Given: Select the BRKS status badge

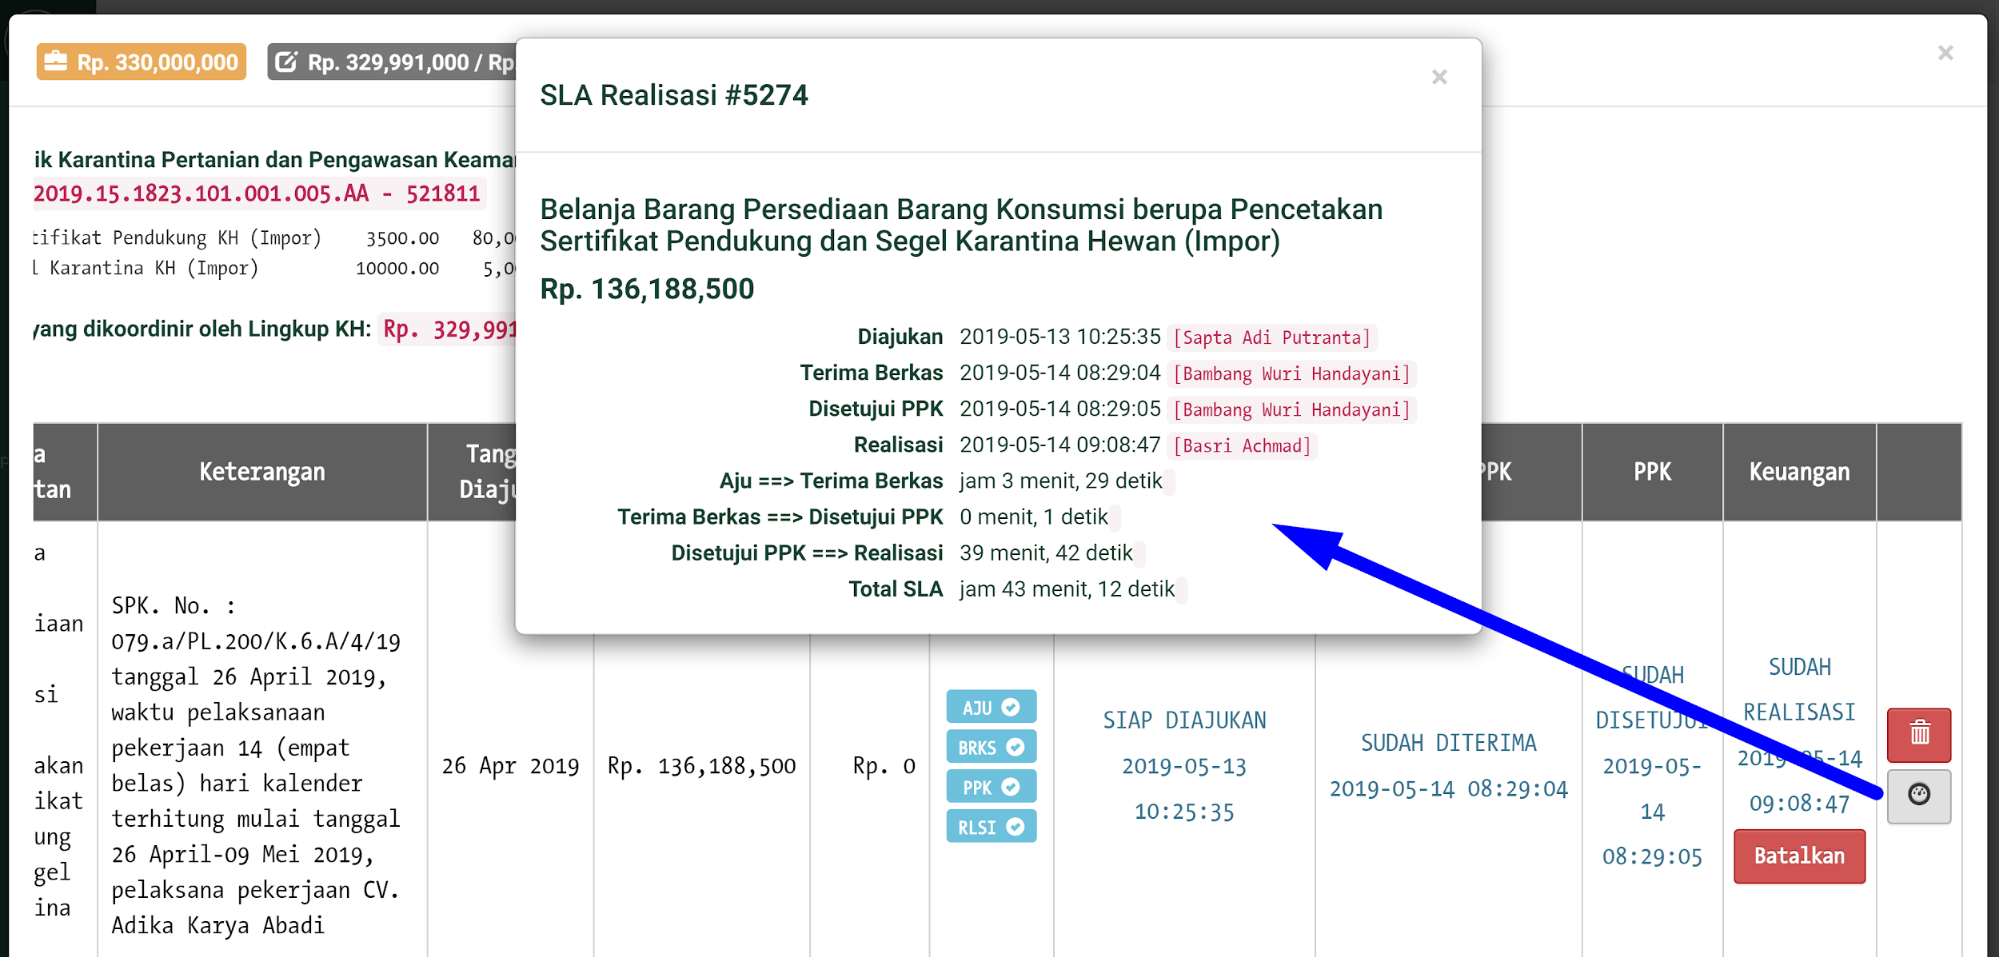Looking at the screenshot, I should (990, 747).
